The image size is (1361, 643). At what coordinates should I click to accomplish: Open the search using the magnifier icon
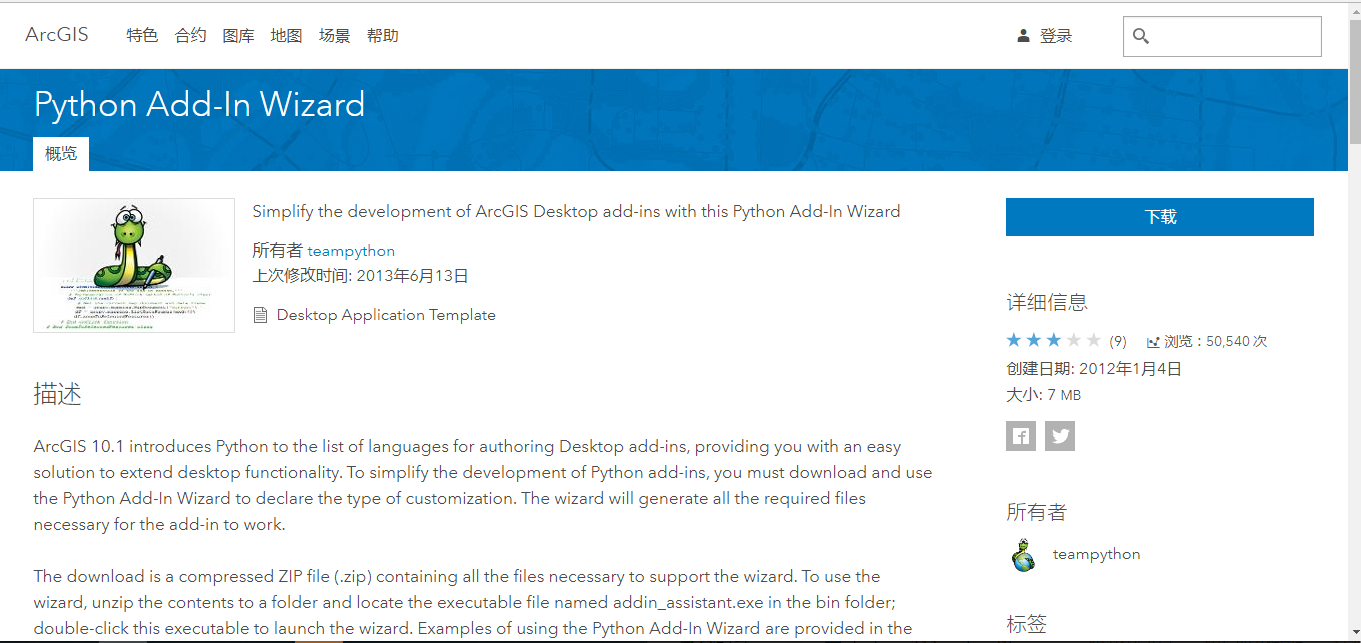point(1141,36)
